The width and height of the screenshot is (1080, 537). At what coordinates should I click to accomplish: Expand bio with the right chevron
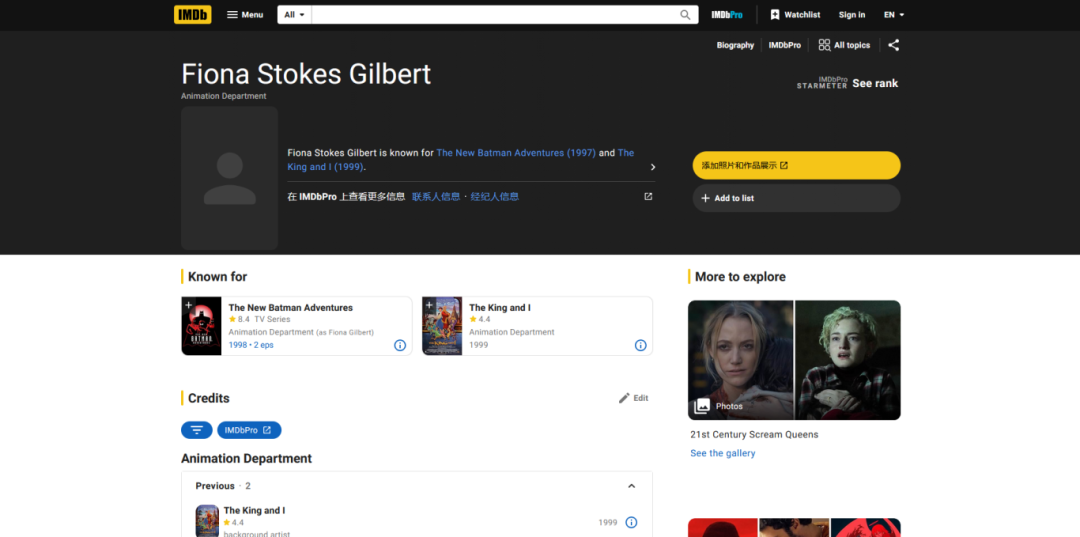tap(652, 167)
